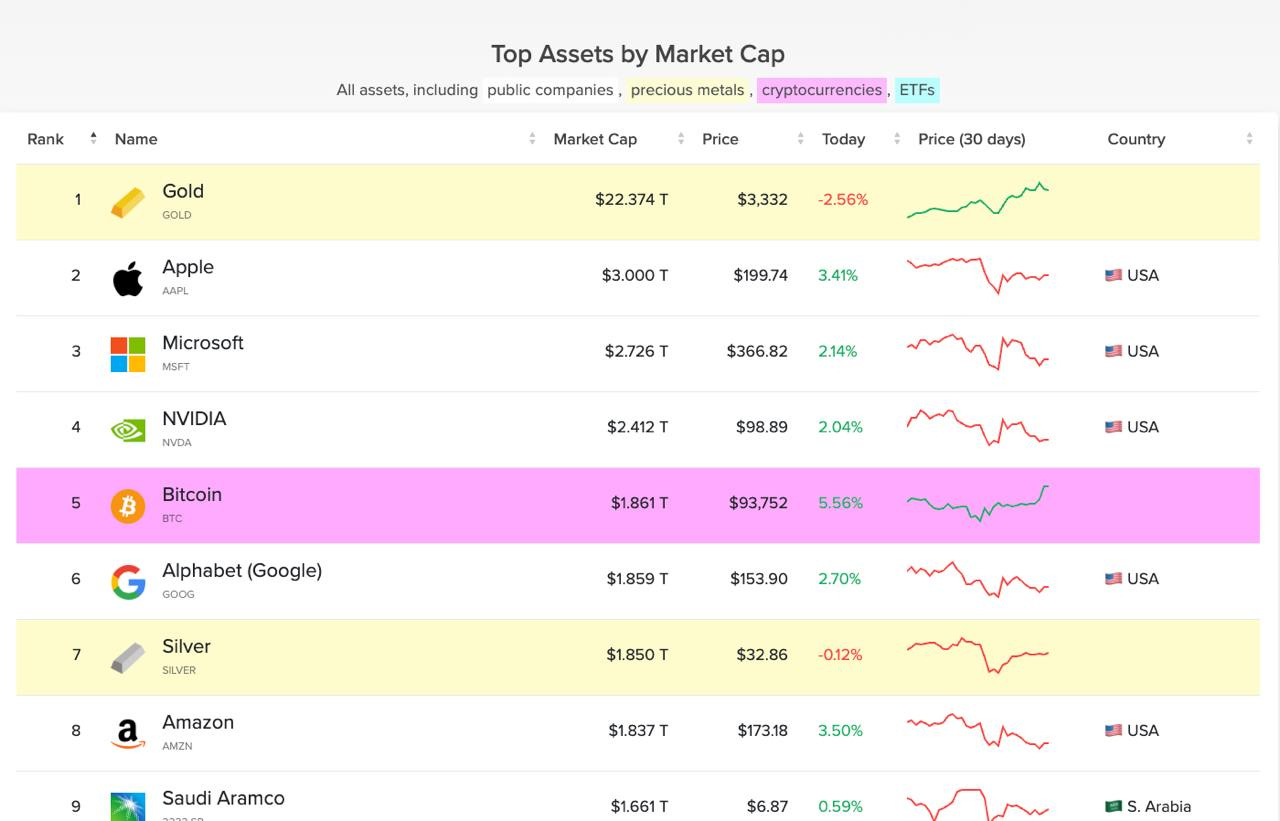Click the USA flag in Microsoft row
Viewport: 1280px width, 821px height.
pyautogui.click(x=1113, y=351)
